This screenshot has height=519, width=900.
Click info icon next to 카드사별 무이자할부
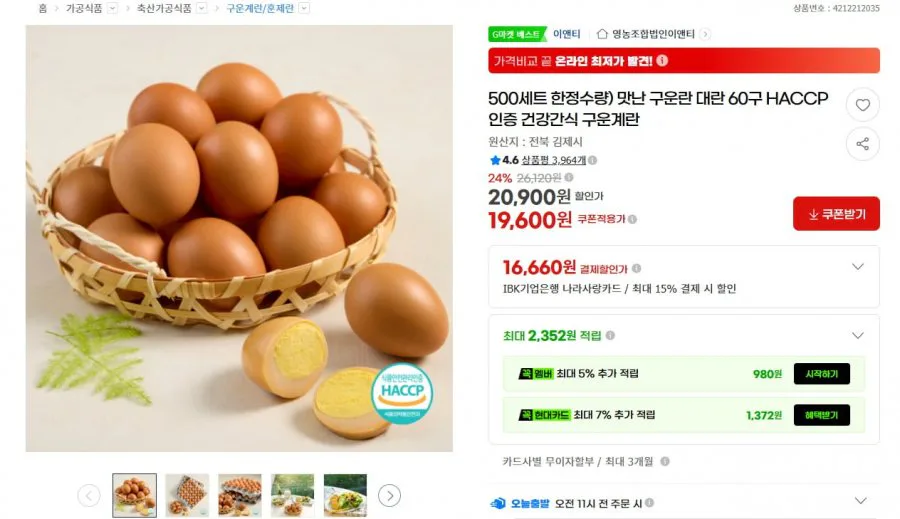665,462
